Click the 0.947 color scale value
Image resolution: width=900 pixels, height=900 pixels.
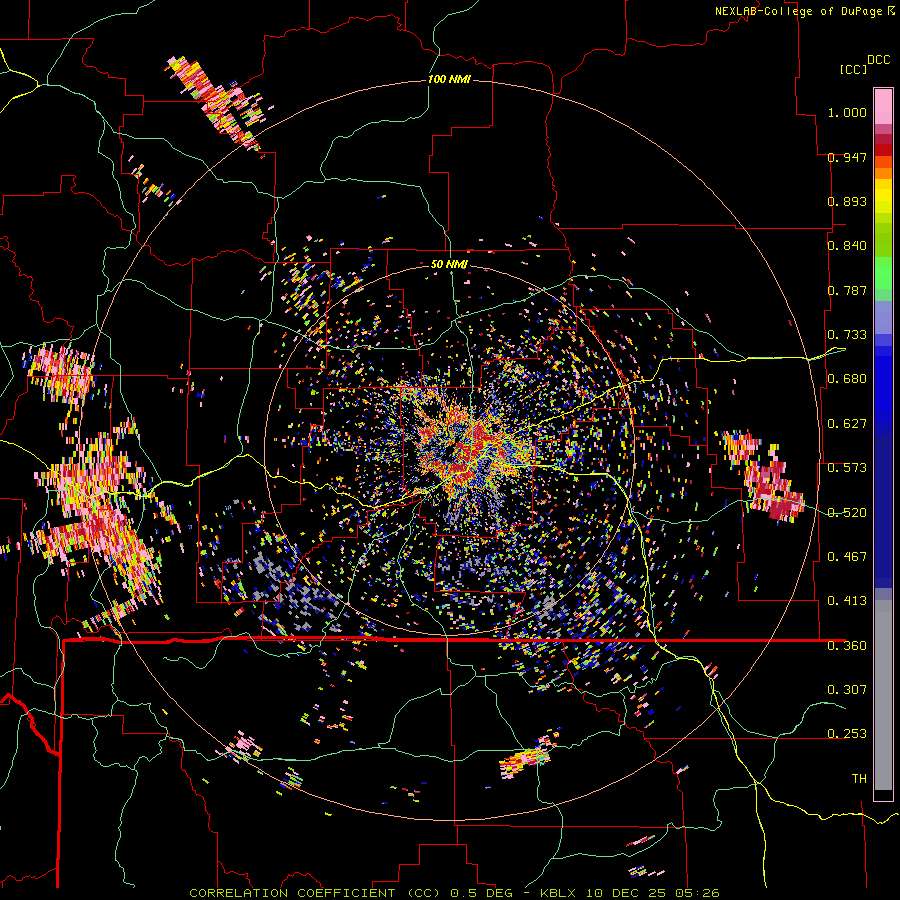pyautogui.click(x=847, y=157)
